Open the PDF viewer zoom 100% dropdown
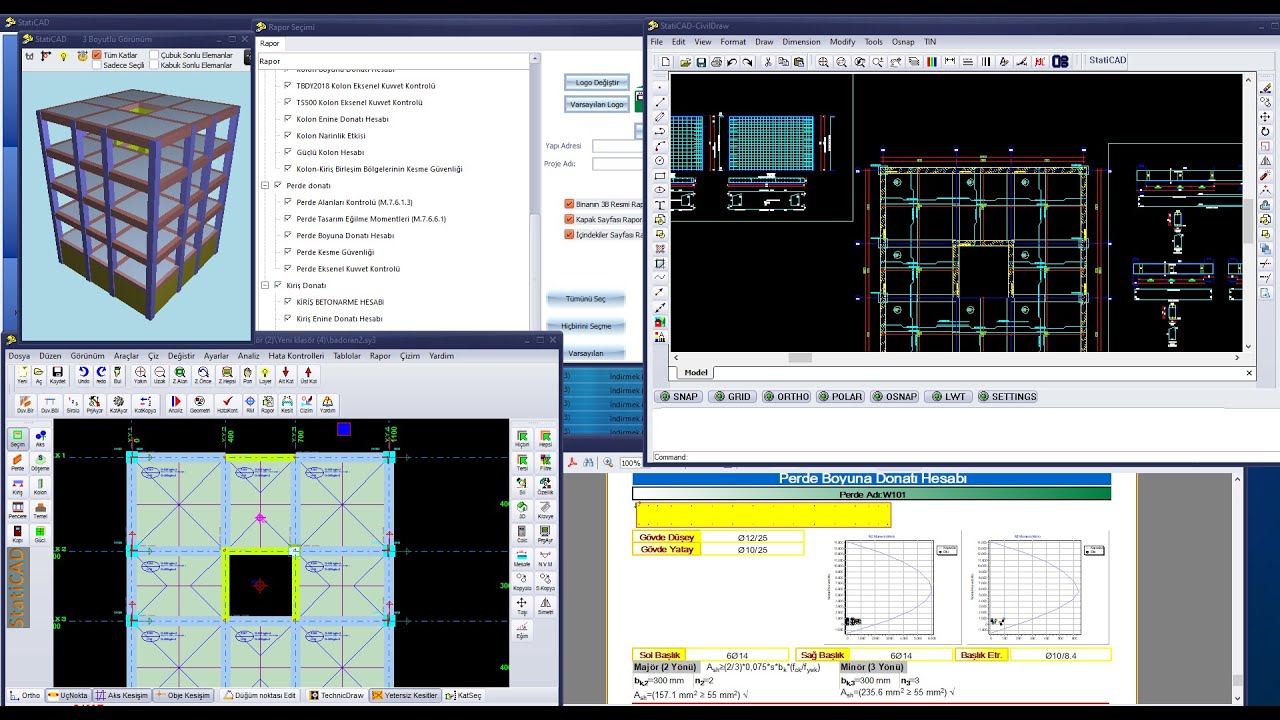Screen dimensions: 1280x720 point(630,463)
